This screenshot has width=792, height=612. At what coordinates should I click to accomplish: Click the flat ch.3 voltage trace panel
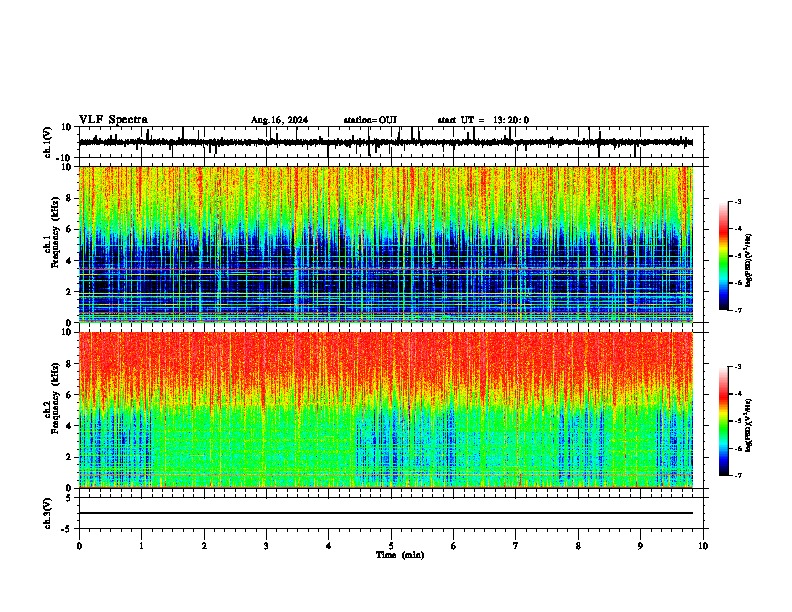(393, 513)
